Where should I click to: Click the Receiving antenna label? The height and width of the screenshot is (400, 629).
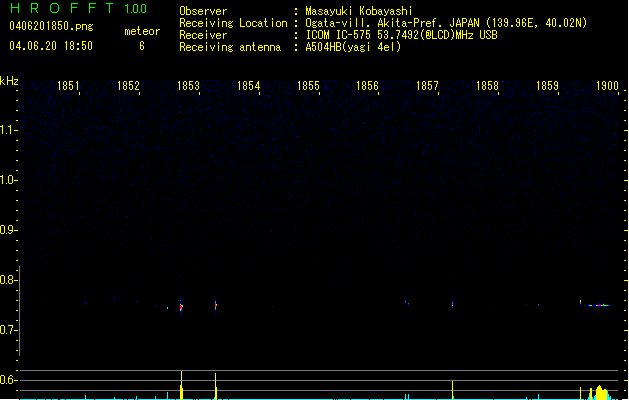click(230, 47)
